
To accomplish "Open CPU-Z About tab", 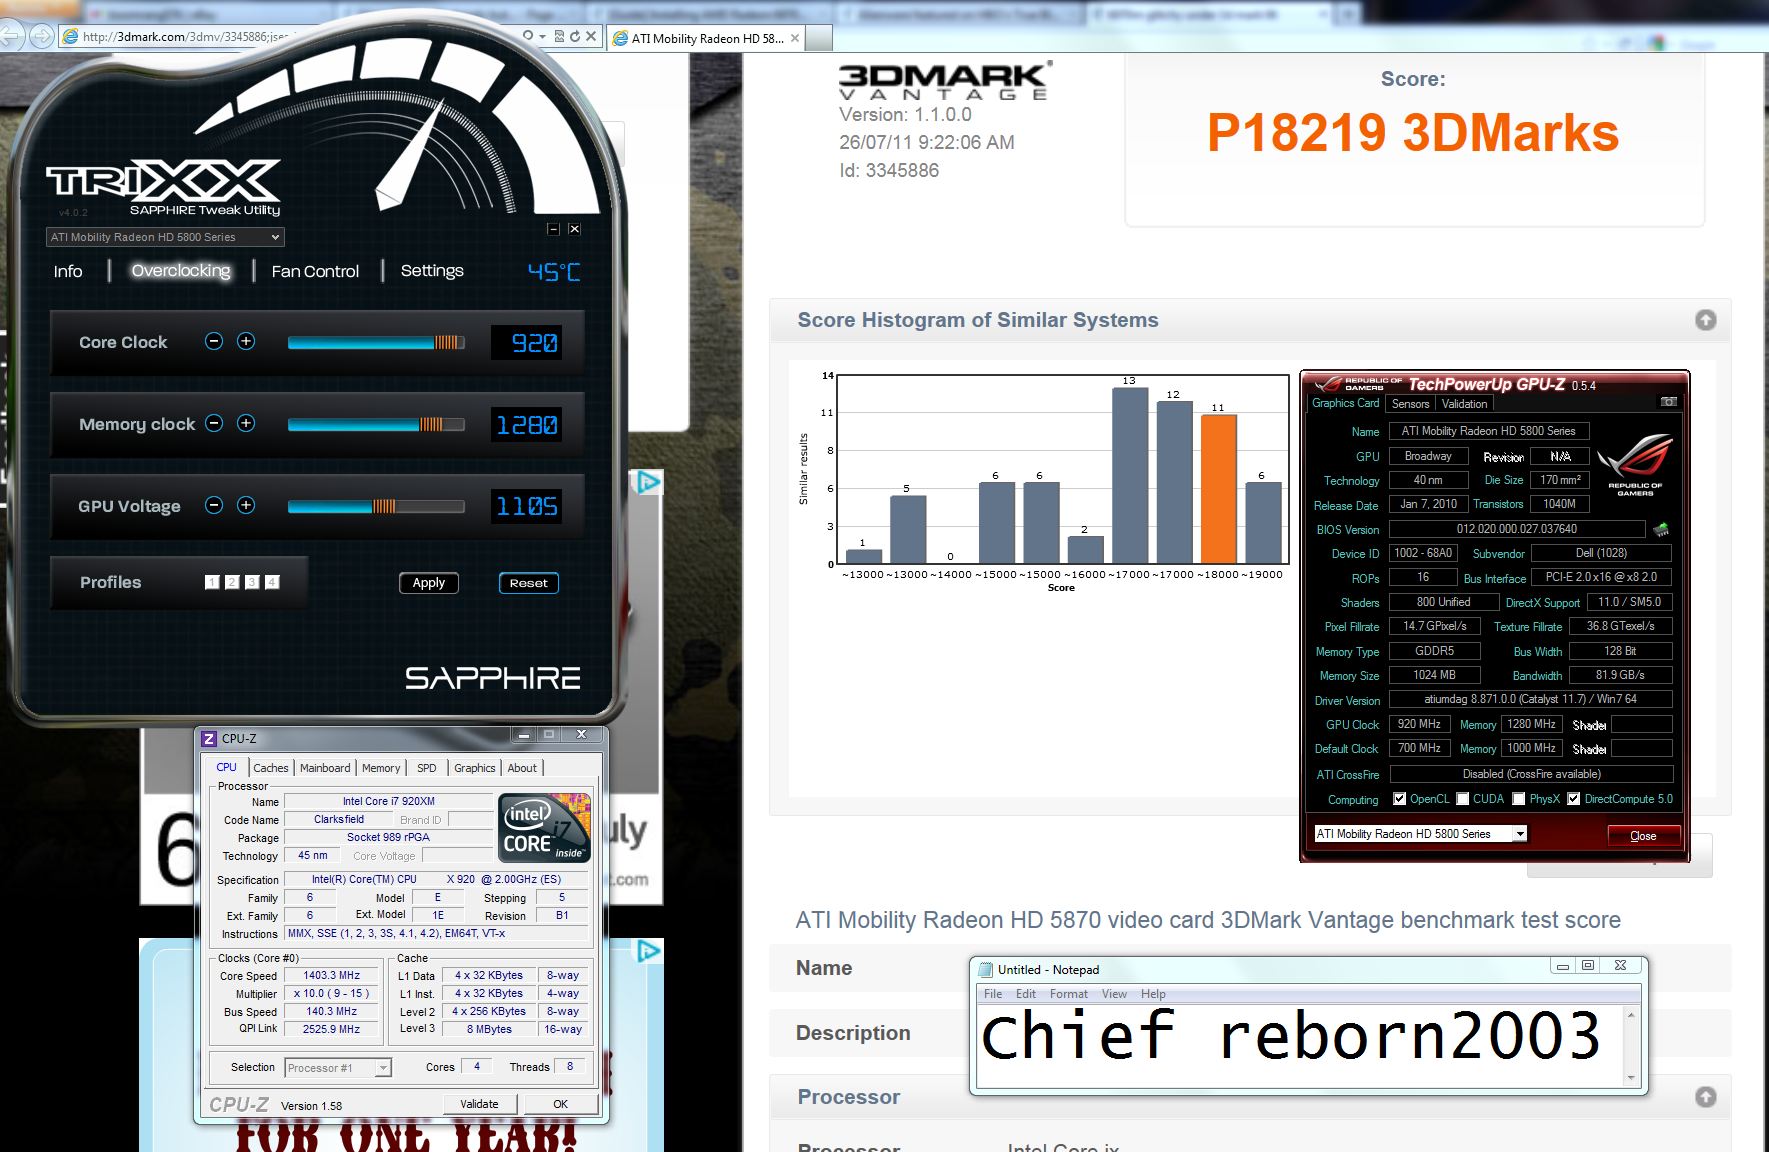I will point(522,768).
